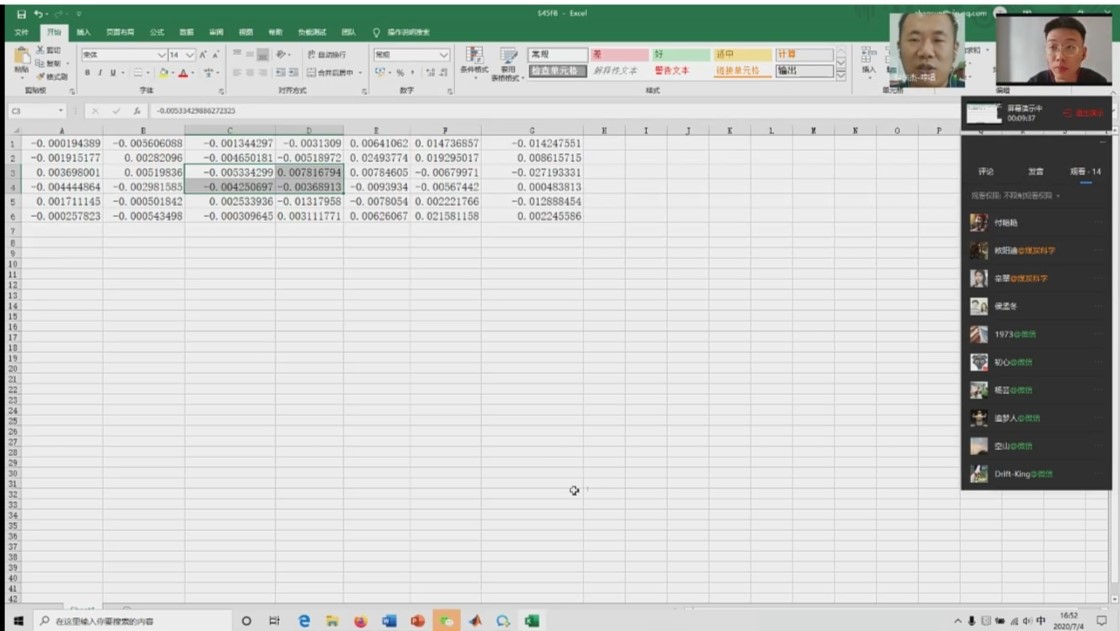Decrease the cell indent
The image size is (1120, 631).
point(281,73)
